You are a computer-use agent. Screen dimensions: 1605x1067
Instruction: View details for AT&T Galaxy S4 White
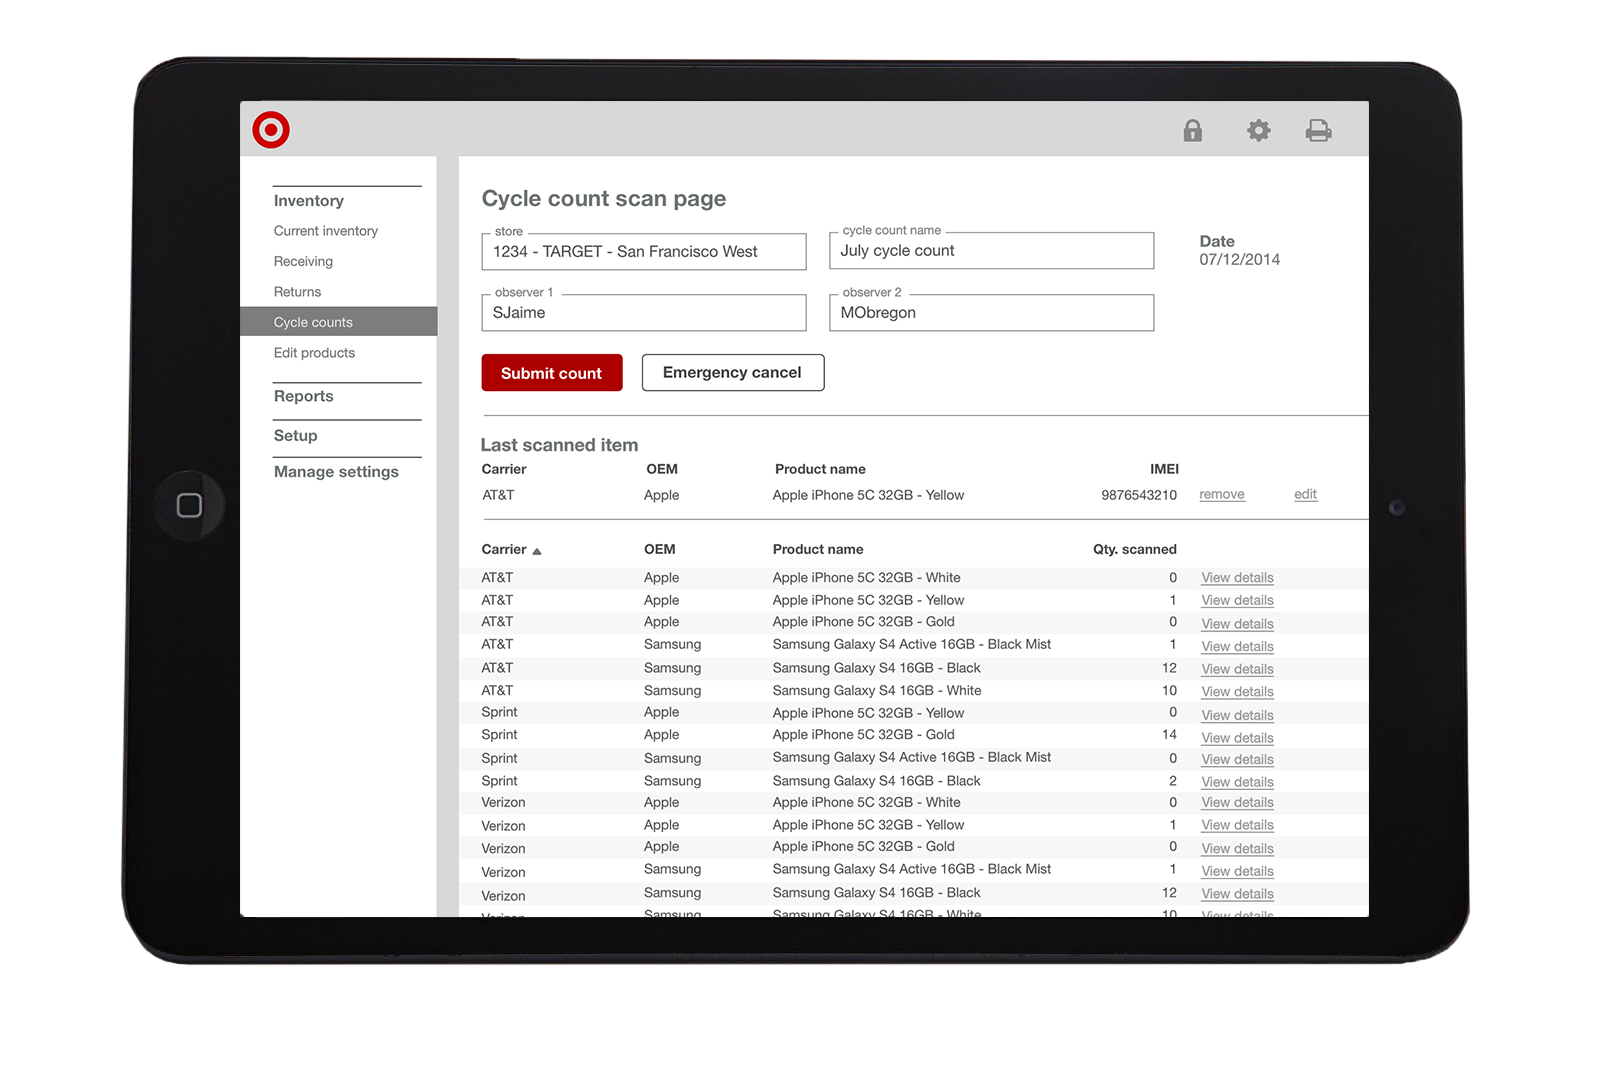pyautogui.click(x=1237, y=692)
